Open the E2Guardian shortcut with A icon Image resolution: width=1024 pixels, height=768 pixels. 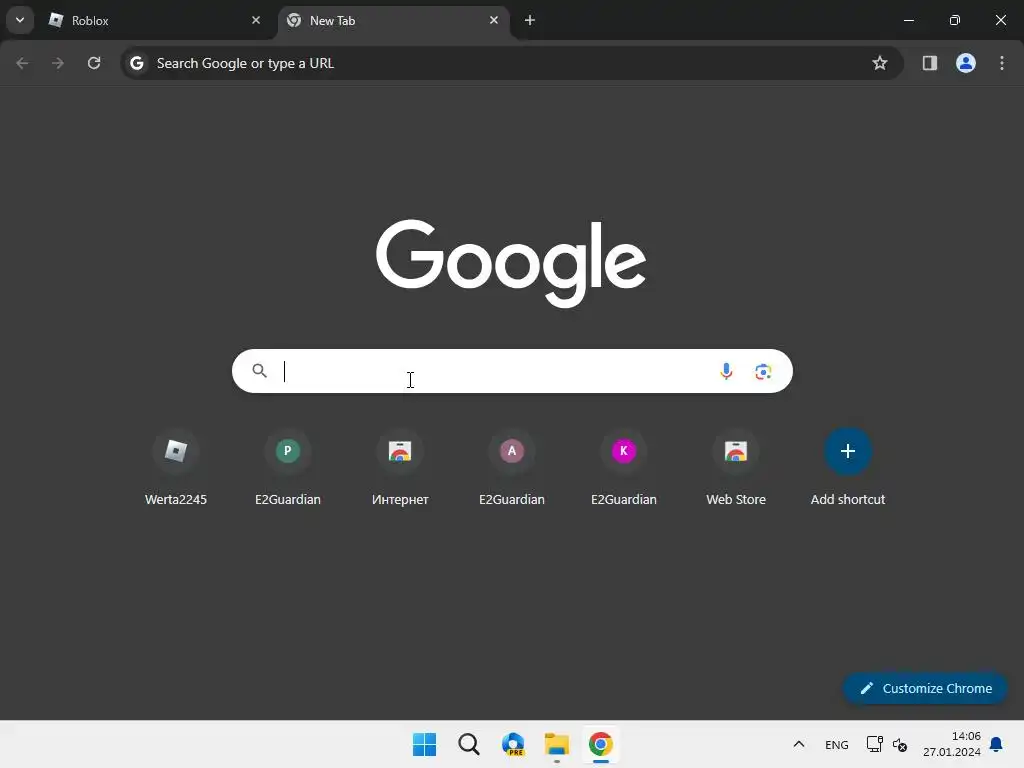[x=512, y=468]
